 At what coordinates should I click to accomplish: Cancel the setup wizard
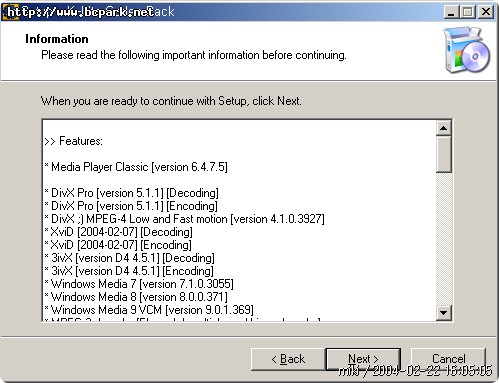click(x=448, y=359)
